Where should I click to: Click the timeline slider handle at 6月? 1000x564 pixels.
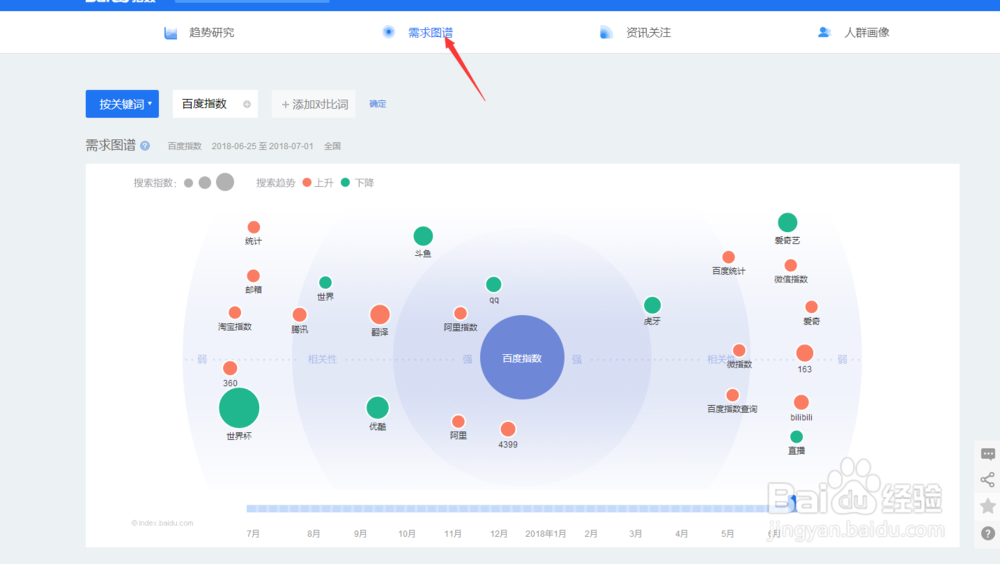[791, 504]
